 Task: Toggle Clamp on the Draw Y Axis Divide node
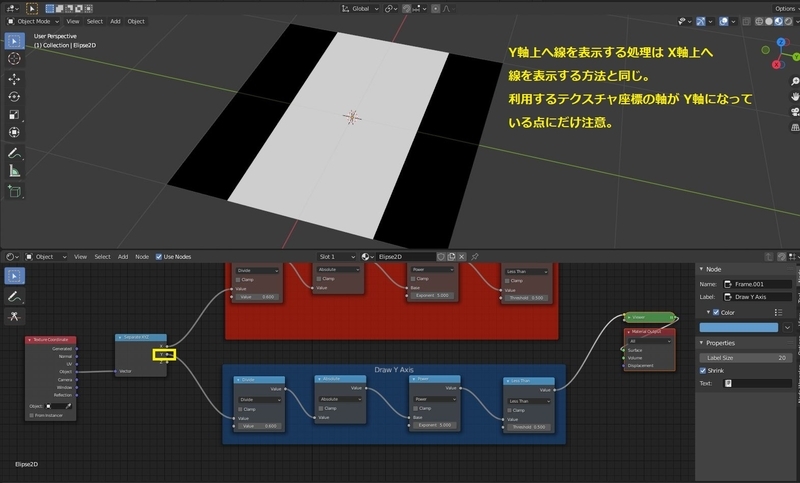238,409
